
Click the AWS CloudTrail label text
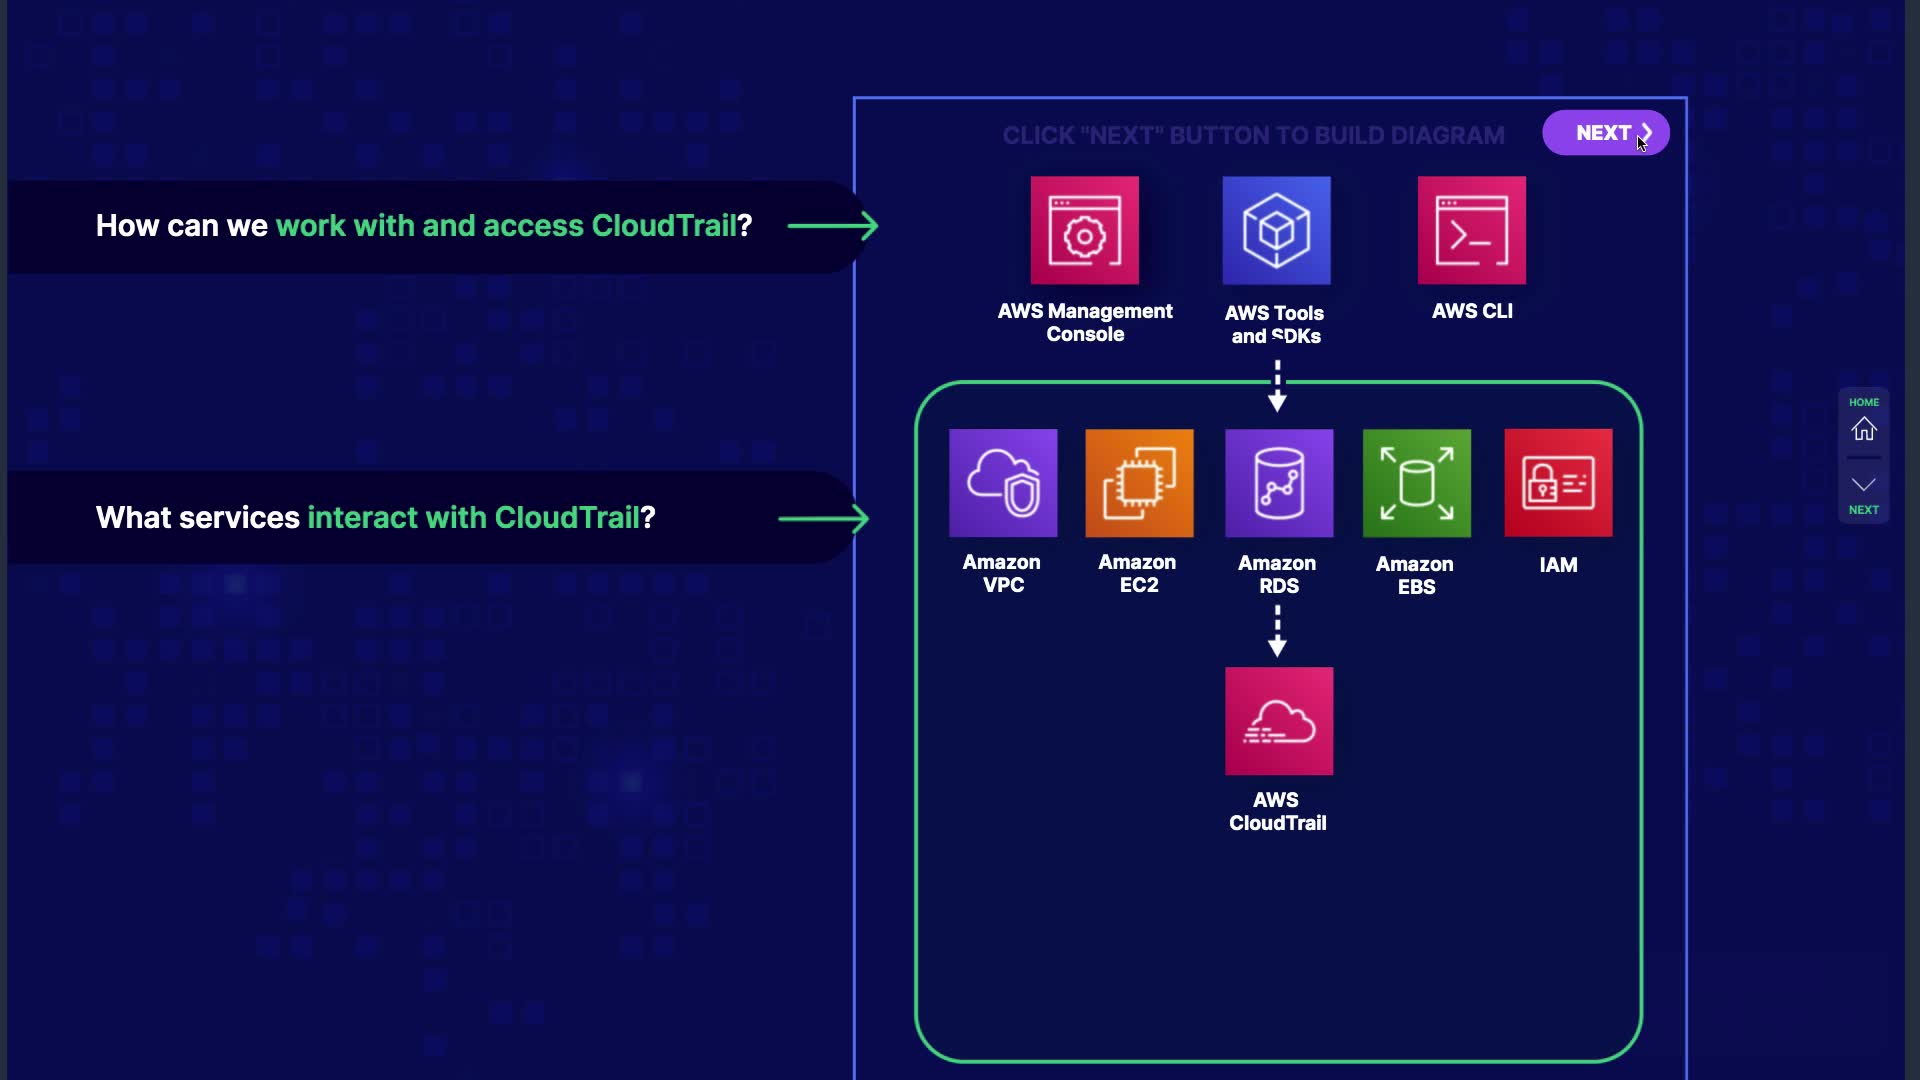[1277, 811]
